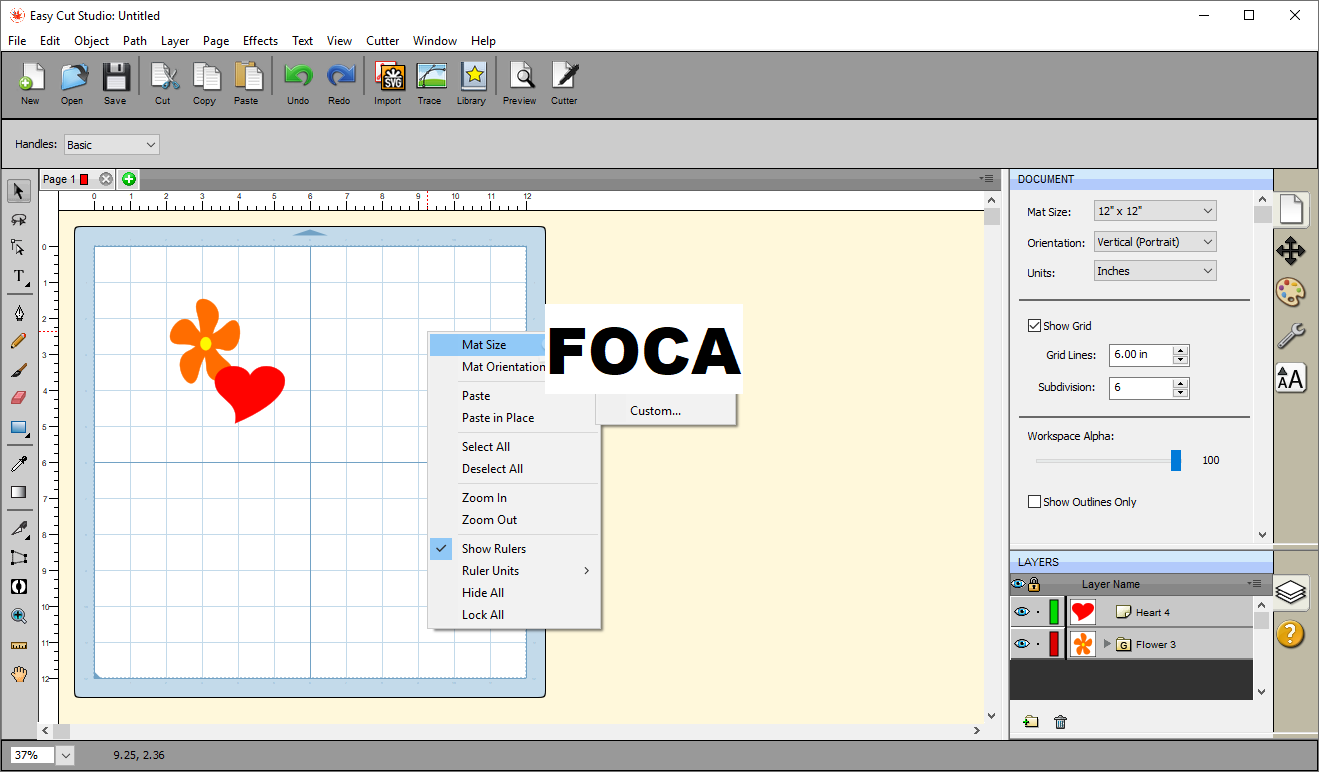
Task: Click the Workspace Alpha slider handle
Action: coord(1176,460)
